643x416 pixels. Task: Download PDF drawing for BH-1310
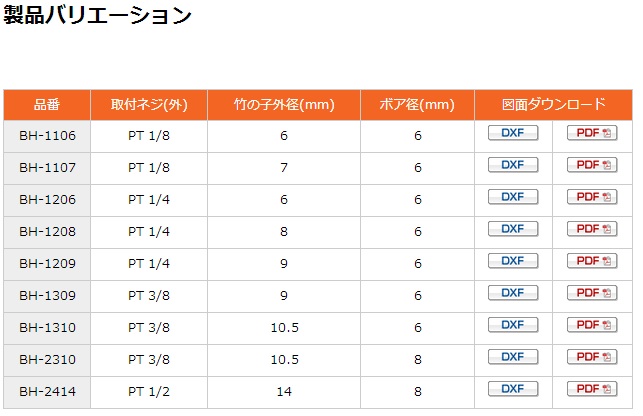click(592, 325)
